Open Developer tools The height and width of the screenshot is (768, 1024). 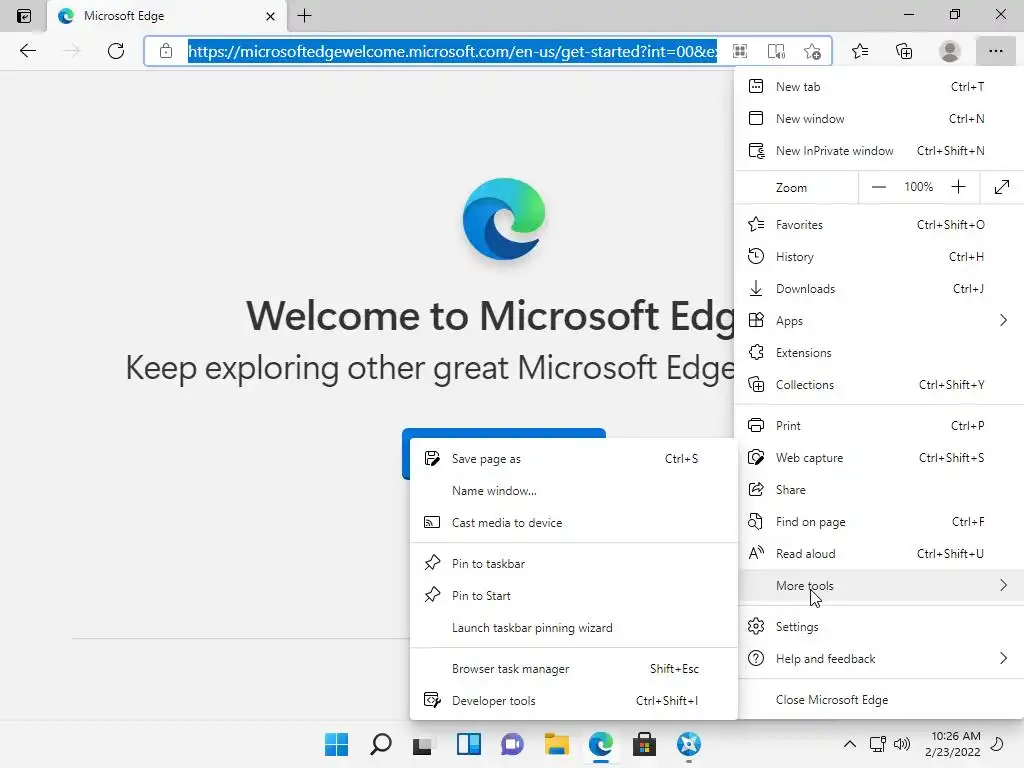click(x=573, y=701)
